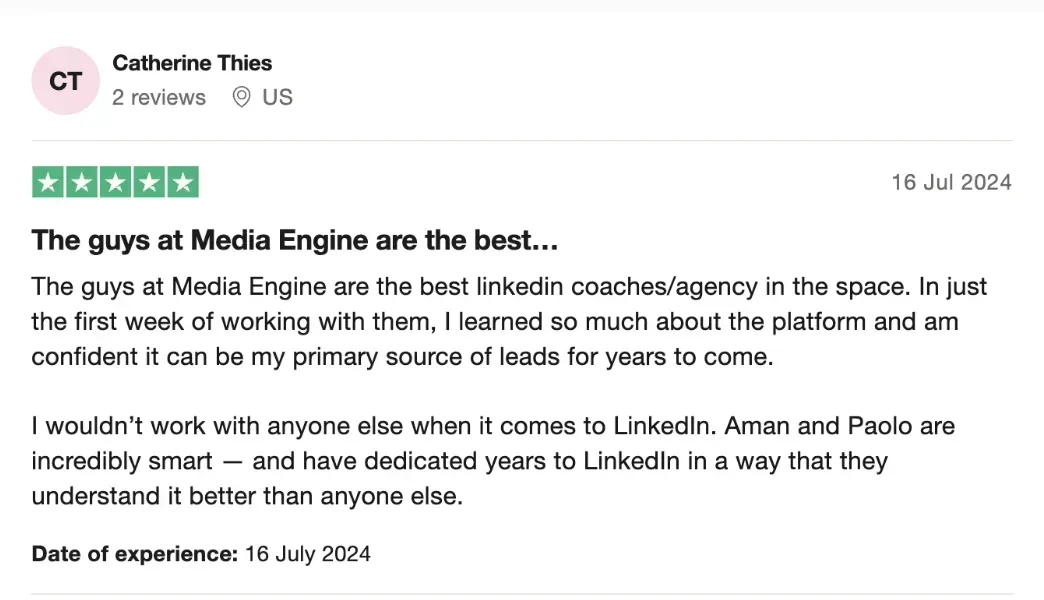Click the location pin icon
The width and height of the screenshot is (1044, 600).
point(241,97)
